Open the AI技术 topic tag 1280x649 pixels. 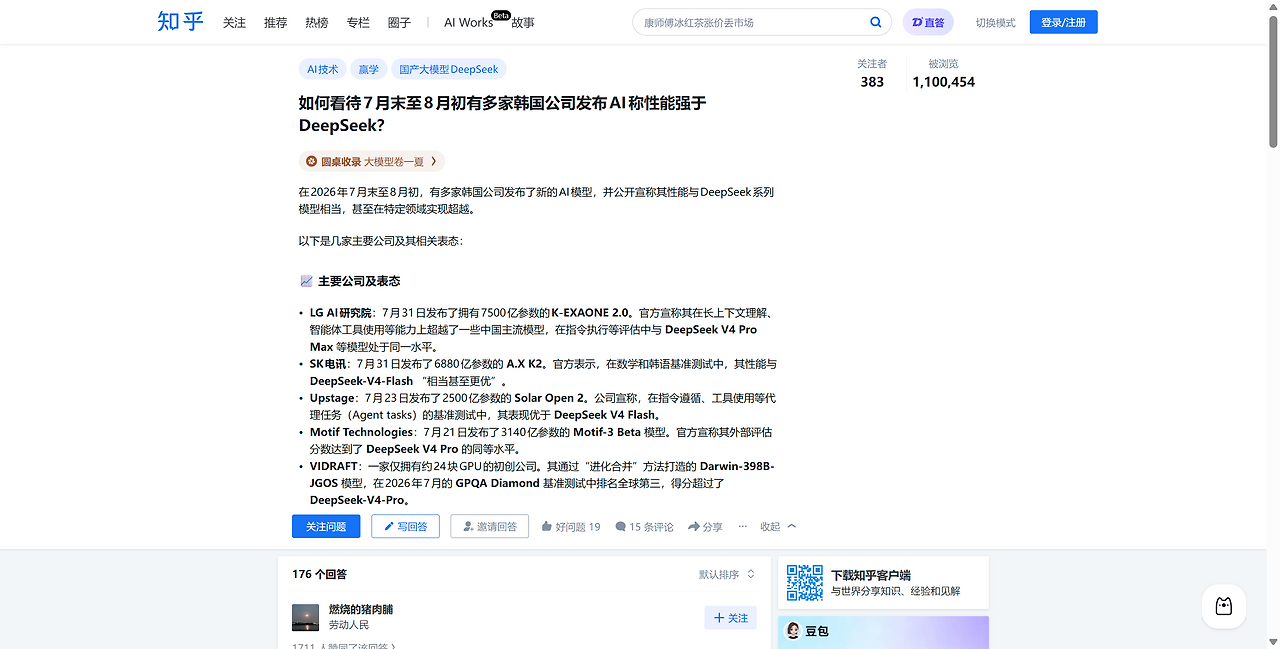(322, 69)
